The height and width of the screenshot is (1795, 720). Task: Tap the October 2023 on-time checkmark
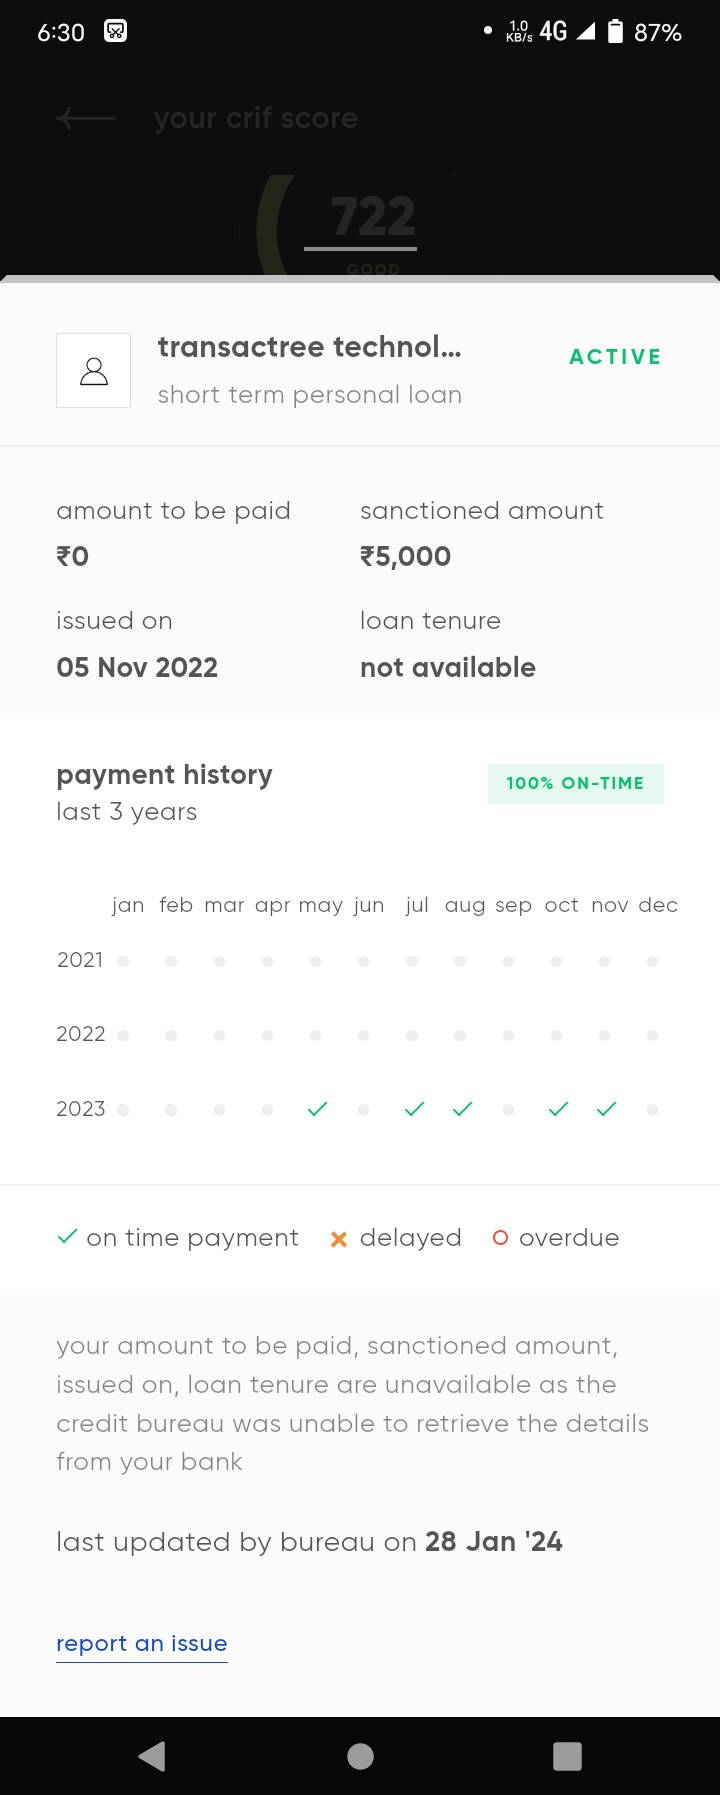click(558, 1109)
